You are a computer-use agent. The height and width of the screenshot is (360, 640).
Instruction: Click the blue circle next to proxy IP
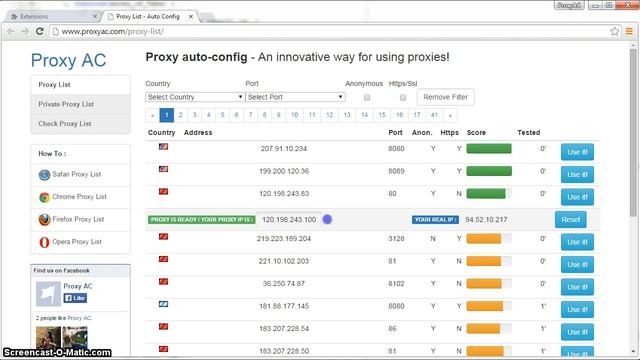pyautogui.click(x=327, y=220)
